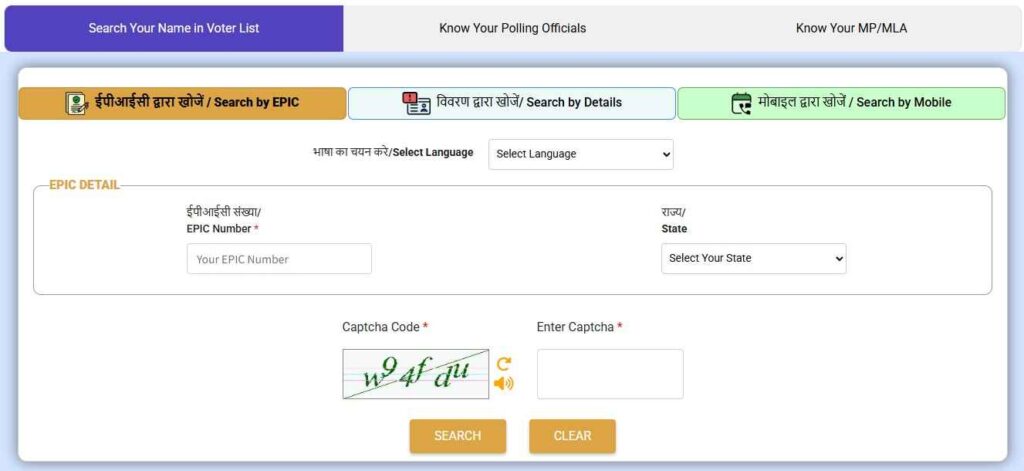This screenshot has width=1024, height=471.
Task: Click the mobile calendar icon
Action: point(741,103)
